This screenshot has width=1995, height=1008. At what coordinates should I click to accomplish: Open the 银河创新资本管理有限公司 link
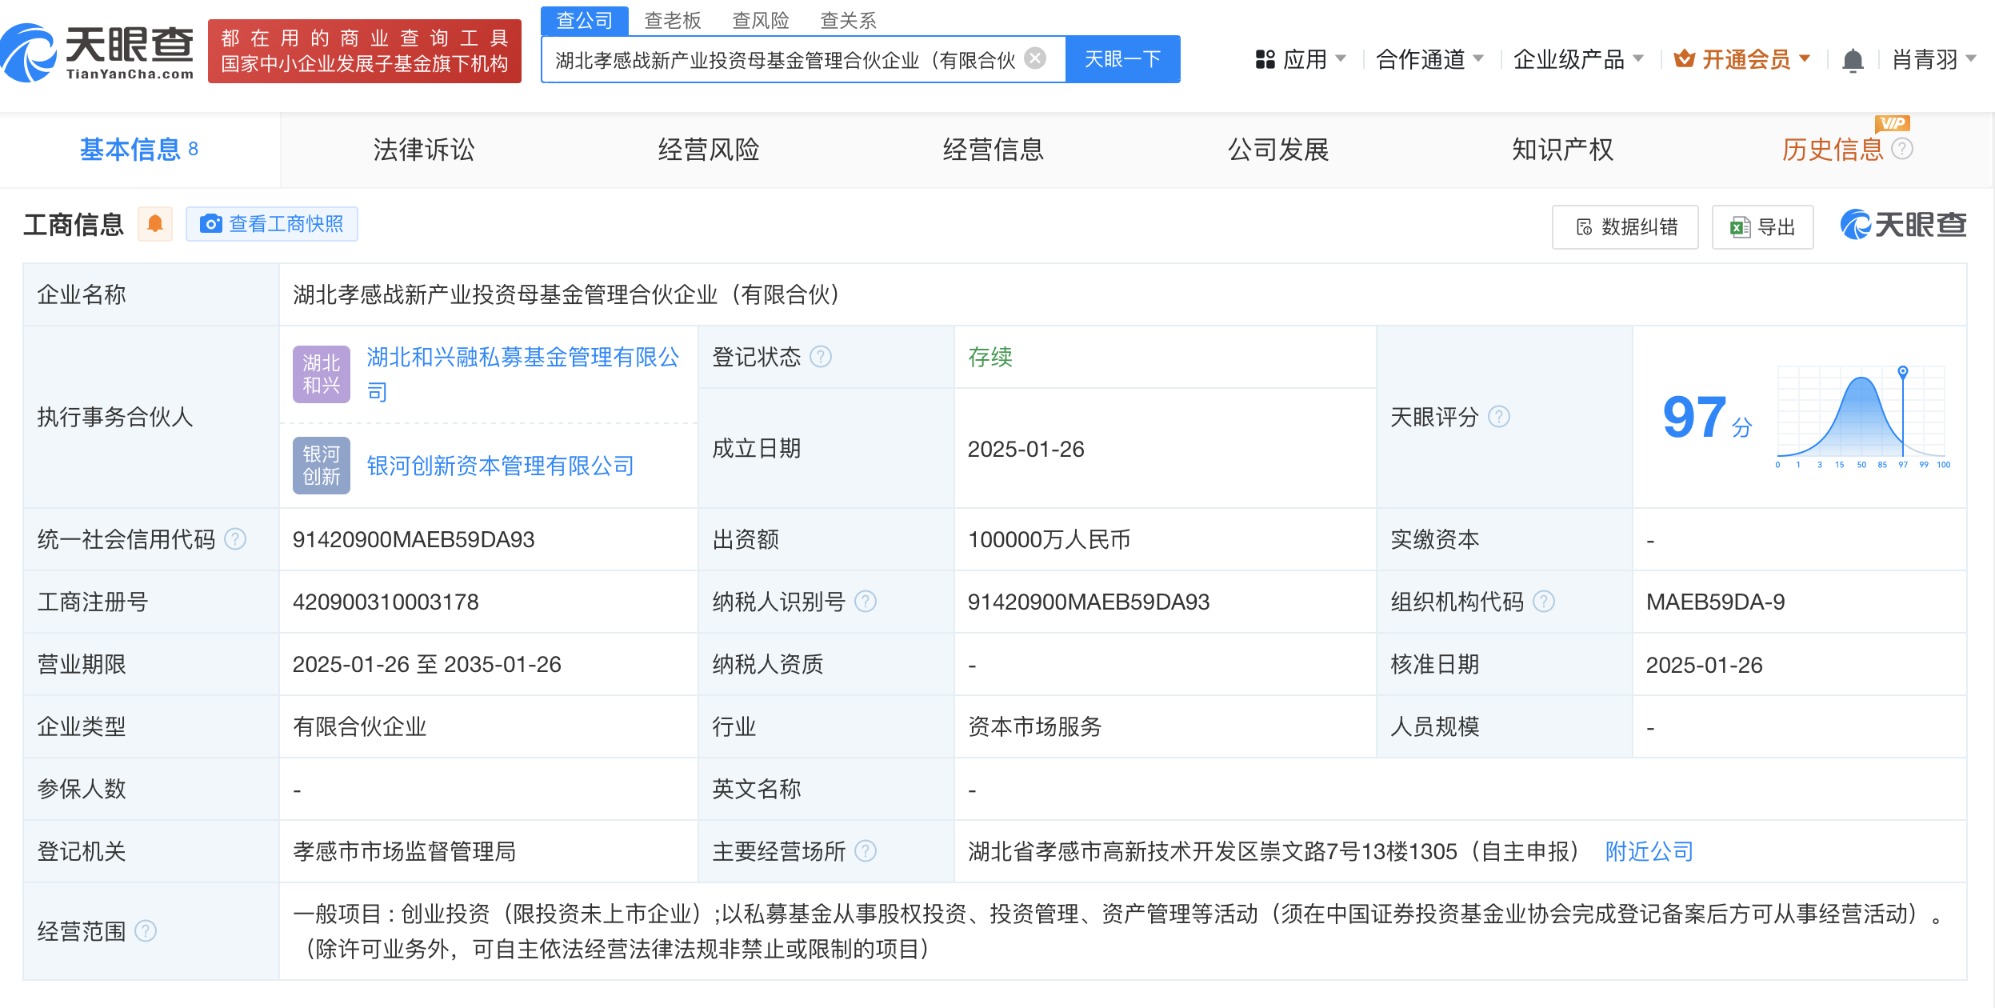pos(500,466)
